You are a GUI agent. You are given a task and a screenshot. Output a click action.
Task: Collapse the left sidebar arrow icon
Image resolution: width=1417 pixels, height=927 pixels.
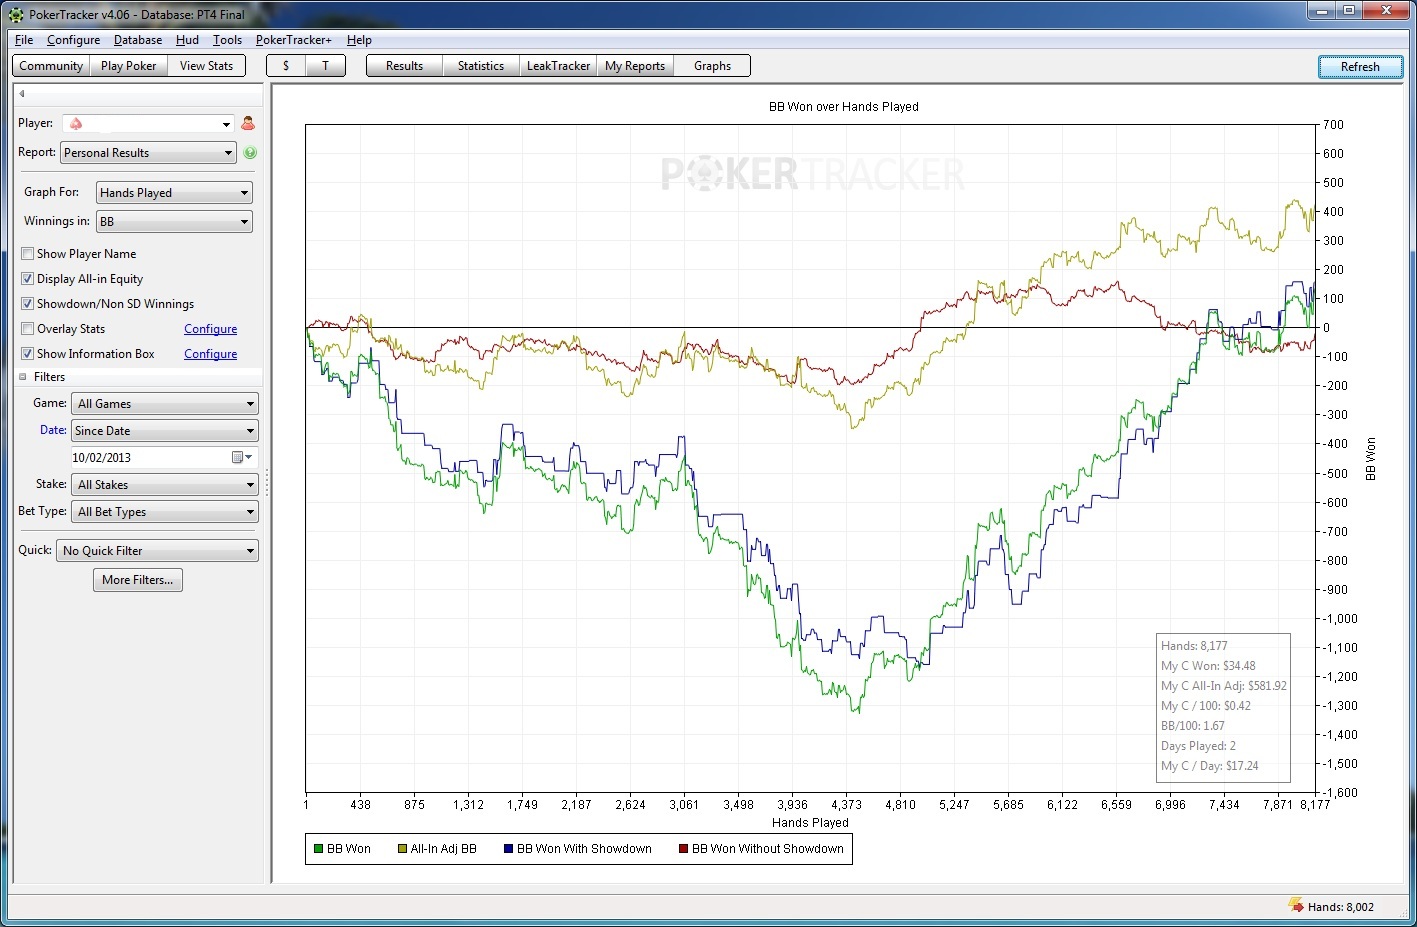(x=21, y=94)
